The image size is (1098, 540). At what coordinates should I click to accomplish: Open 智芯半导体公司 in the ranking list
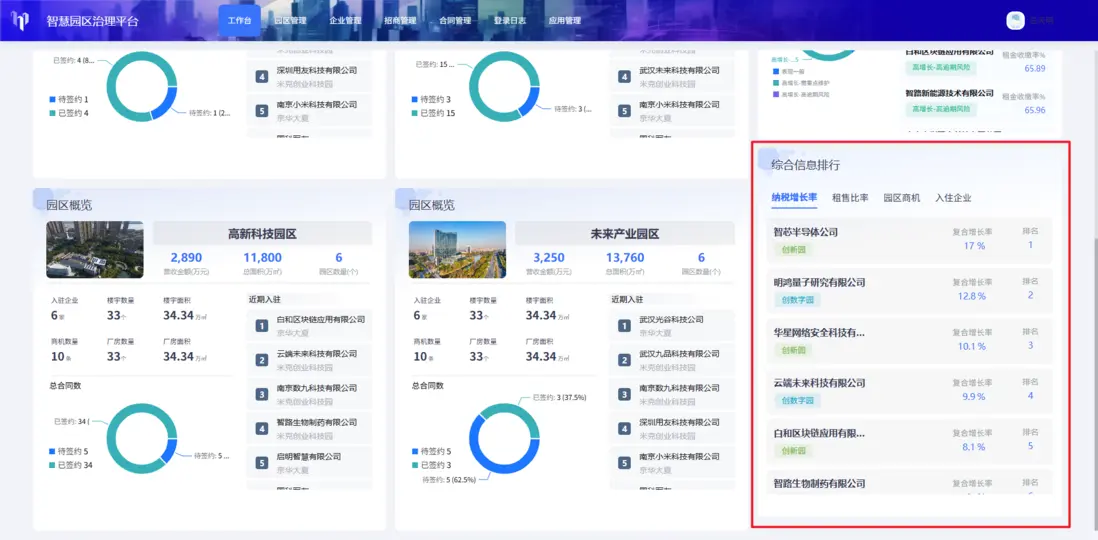click(x=910, y=240)
